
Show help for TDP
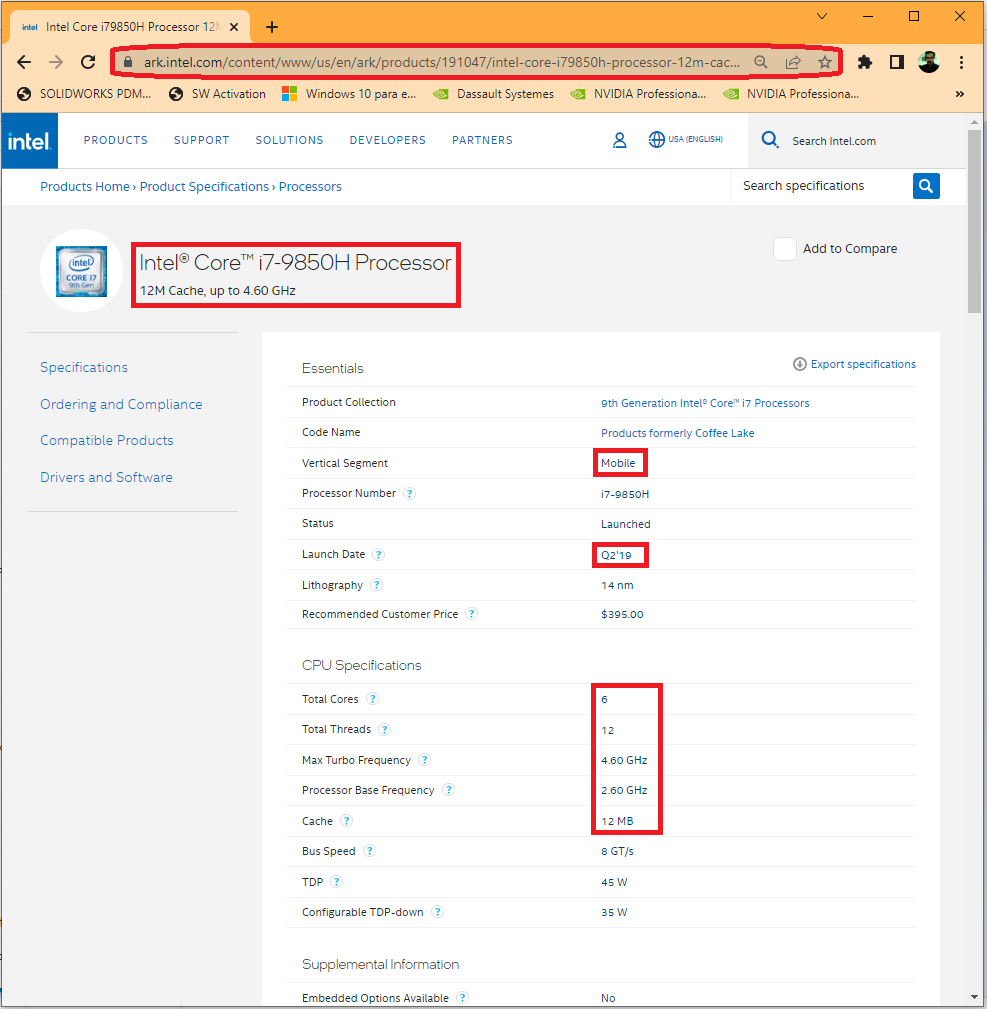(x=337, y=882)
